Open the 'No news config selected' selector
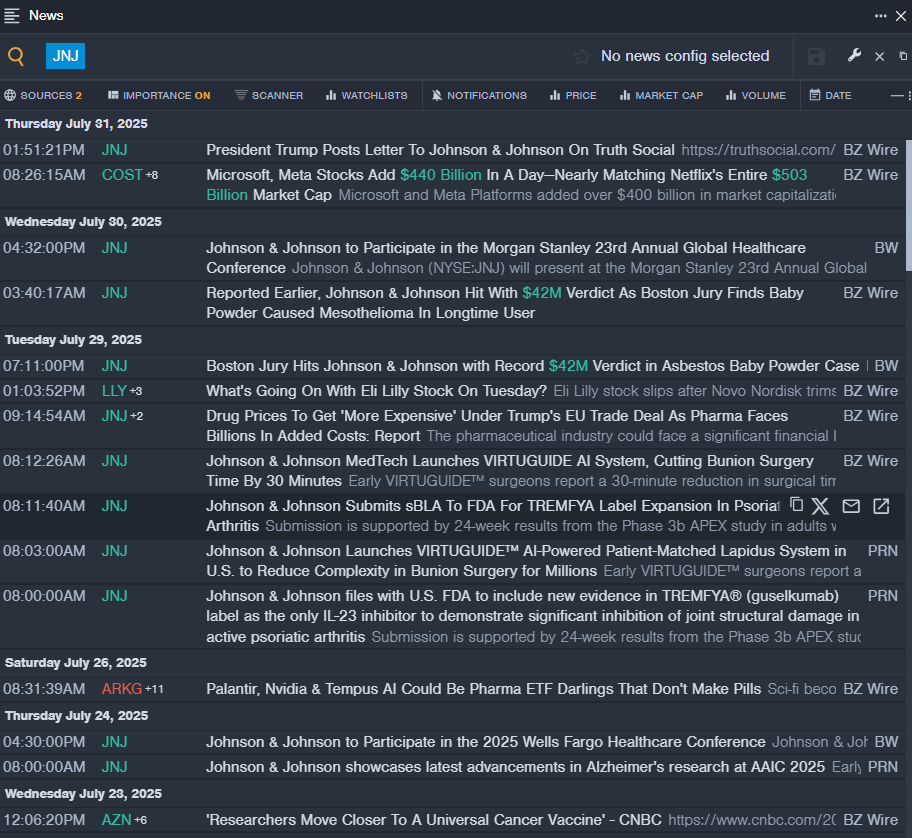The height and width of the screenshot is (838, 912). coord(685,56)
